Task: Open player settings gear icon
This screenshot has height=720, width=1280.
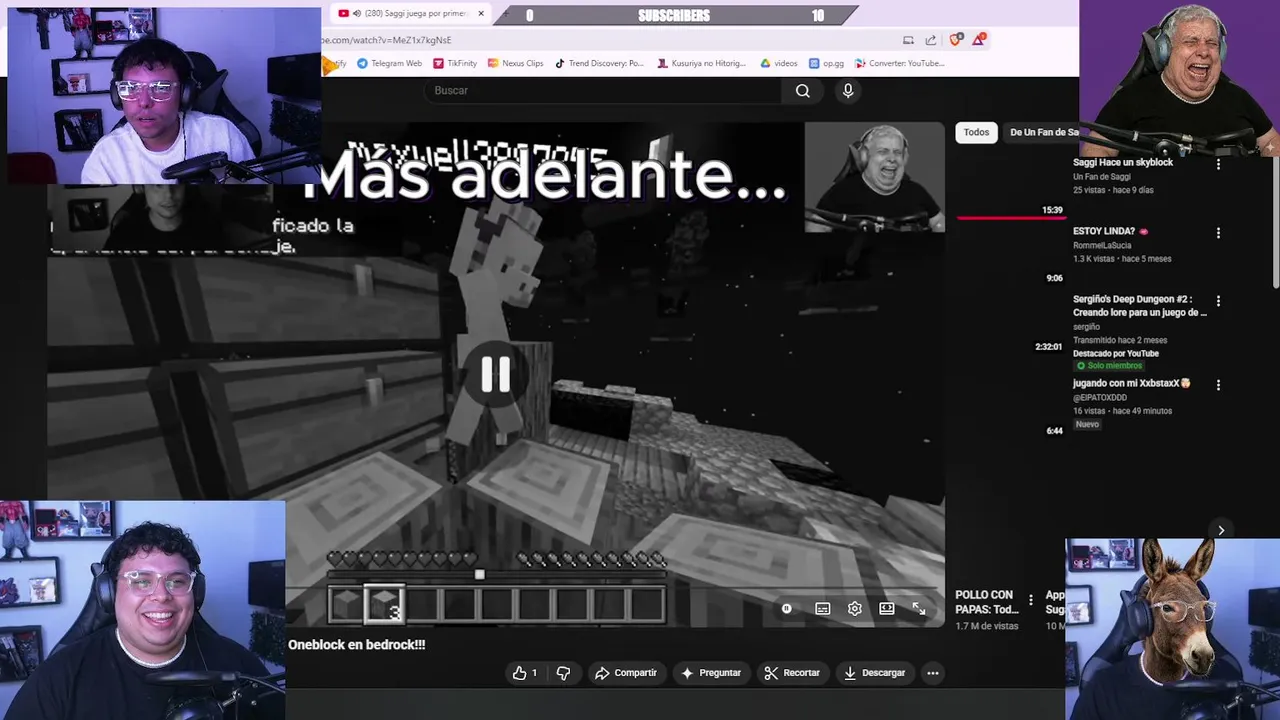Action: pos(855,608)
